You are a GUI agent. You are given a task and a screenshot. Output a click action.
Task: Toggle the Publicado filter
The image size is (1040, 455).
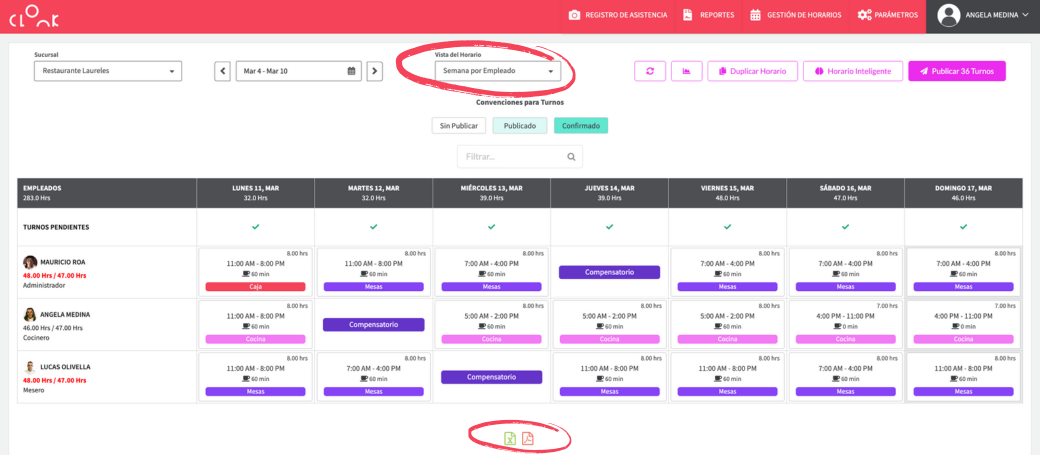tap(519, 126)
